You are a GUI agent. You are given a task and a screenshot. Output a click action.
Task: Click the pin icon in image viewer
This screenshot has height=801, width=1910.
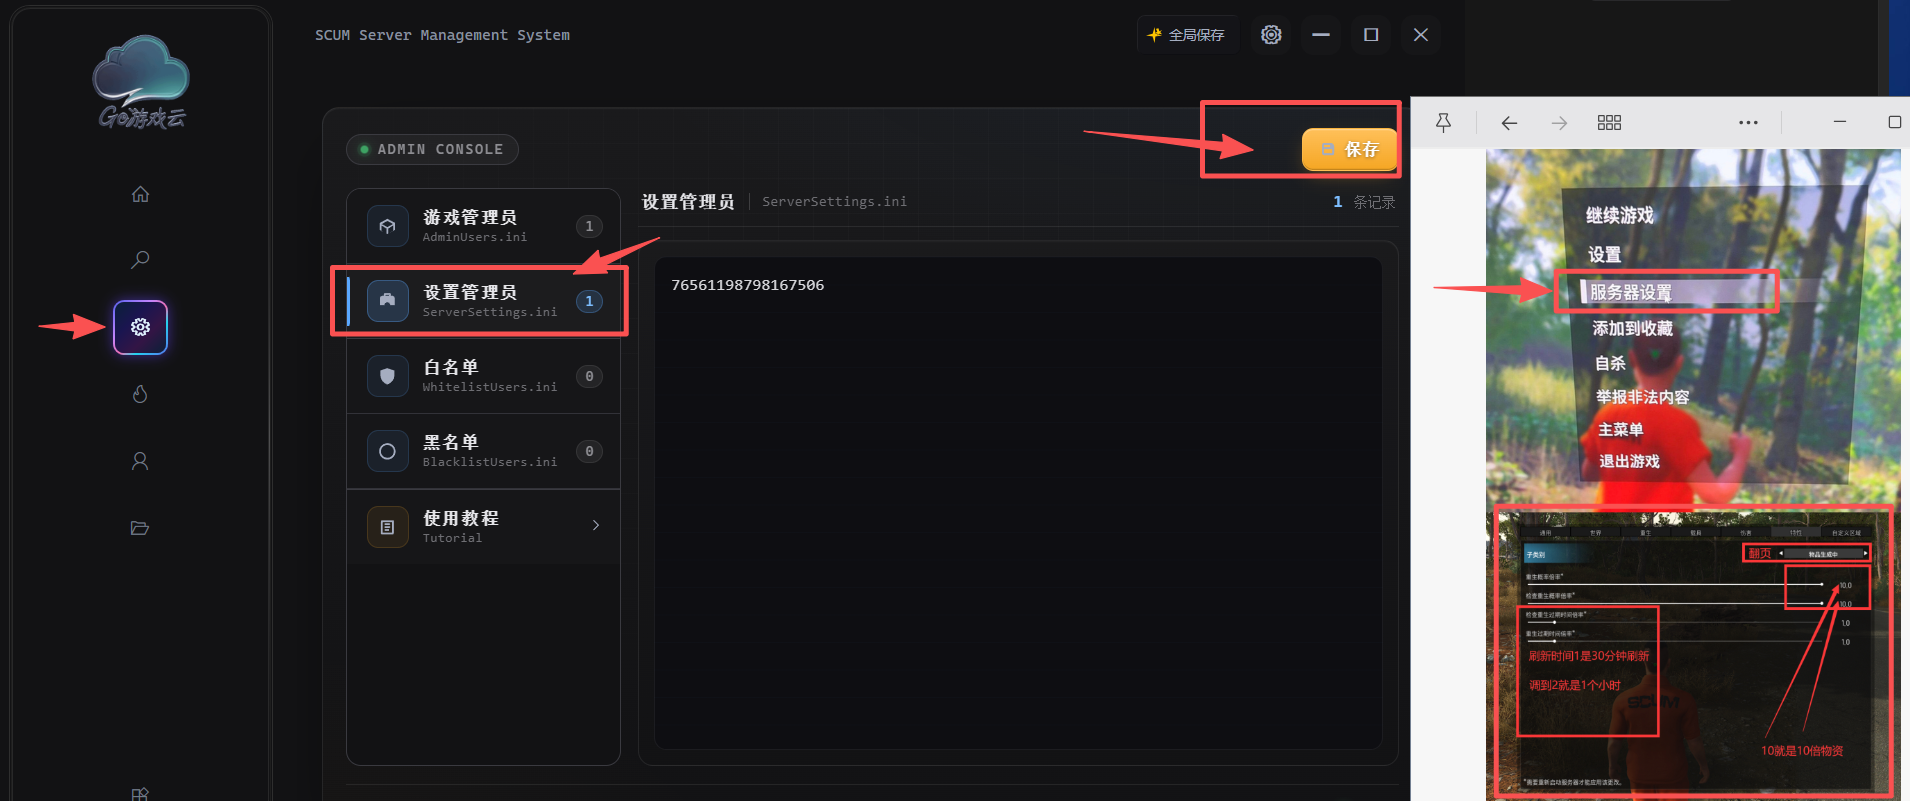1443,122
